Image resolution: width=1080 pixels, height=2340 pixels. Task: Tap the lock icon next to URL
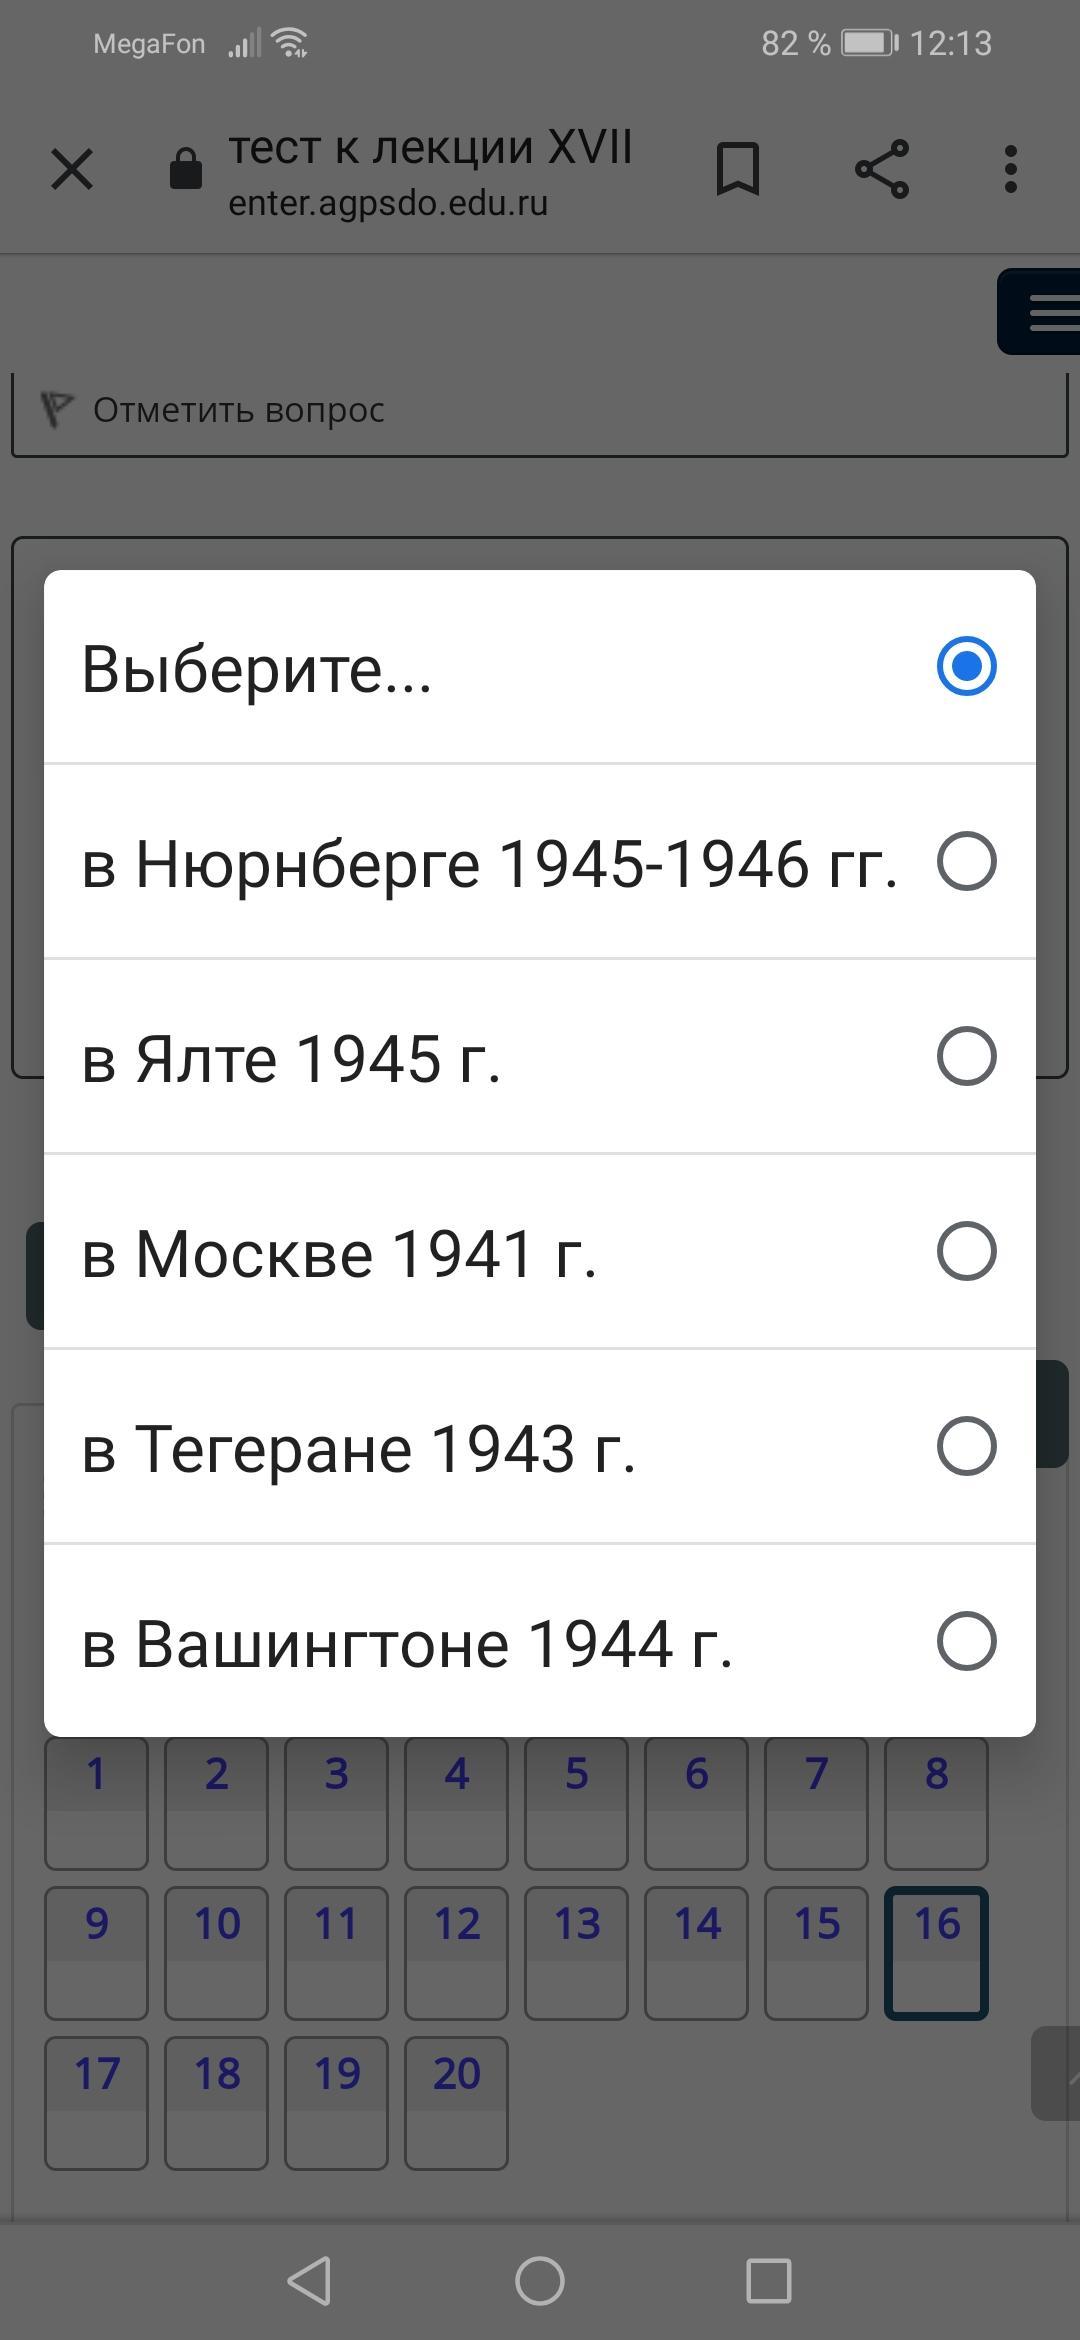click(185, 169)
